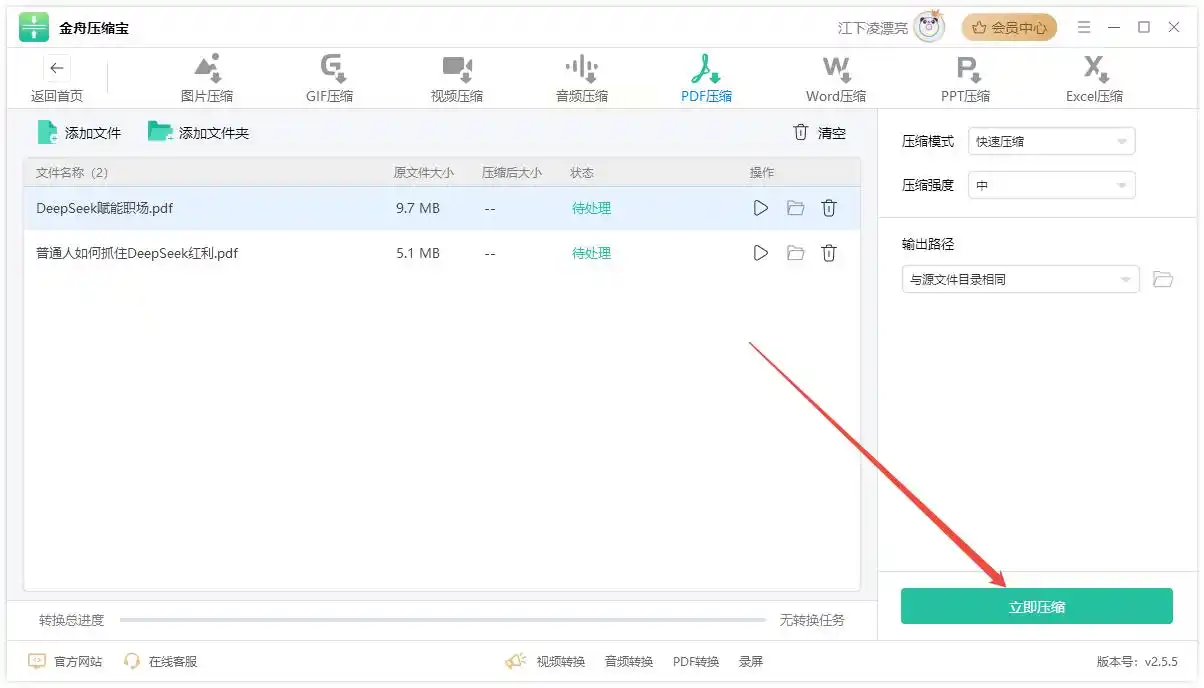Open the 压缩模式 dropdown showing 快速压缩
This screenshot has height=688, width=1204.
click(1051, 141)
